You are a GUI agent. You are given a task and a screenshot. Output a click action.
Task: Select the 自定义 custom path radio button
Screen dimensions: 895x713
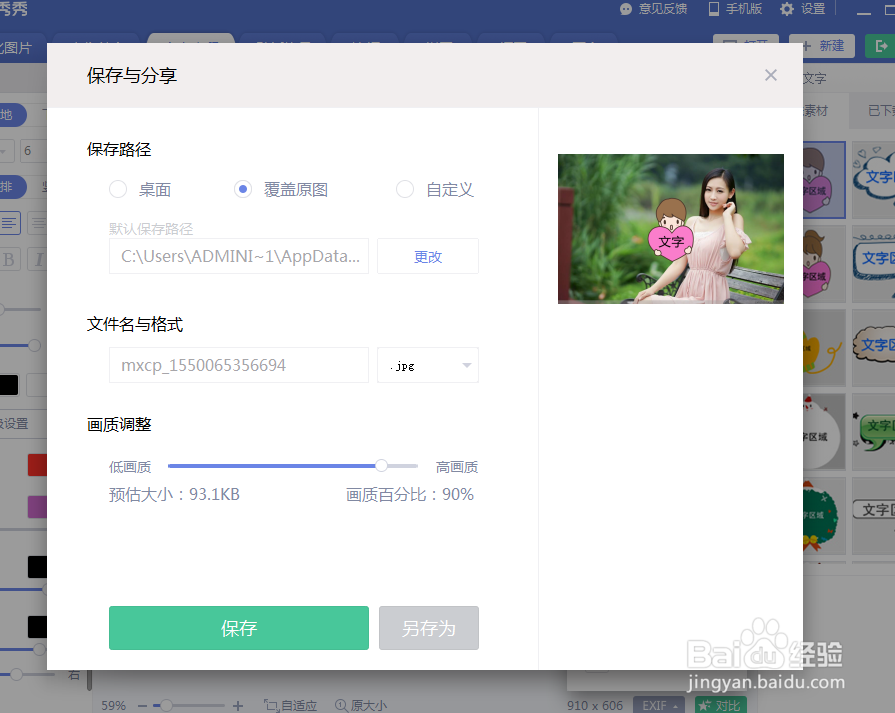click(404, 189)
